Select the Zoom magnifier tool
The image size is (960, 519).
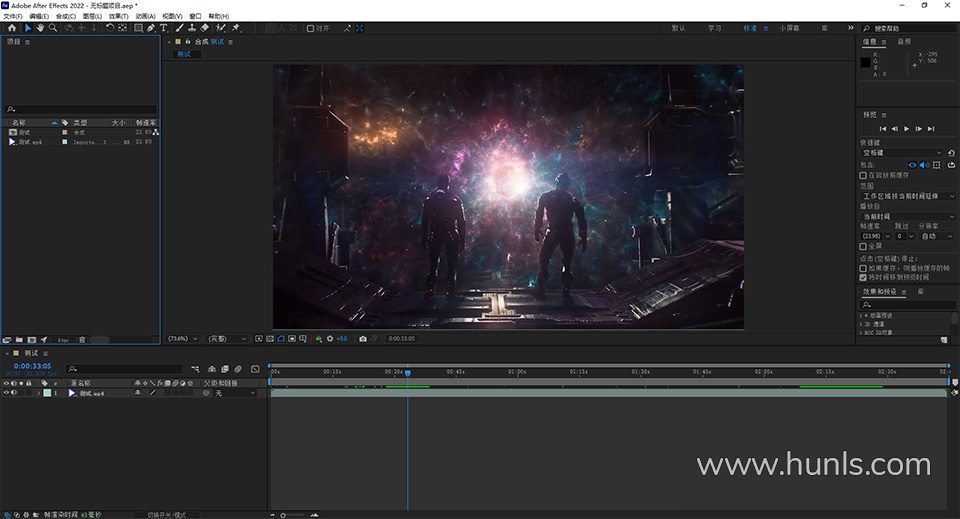tap(53, 28)
